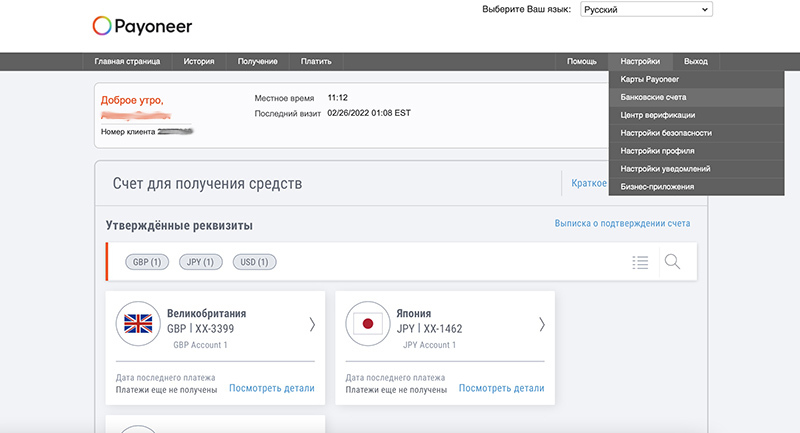Select Карты Payoneer in settings dropdown
Viewport: 800px width, 433px height.
coord(696,79)
